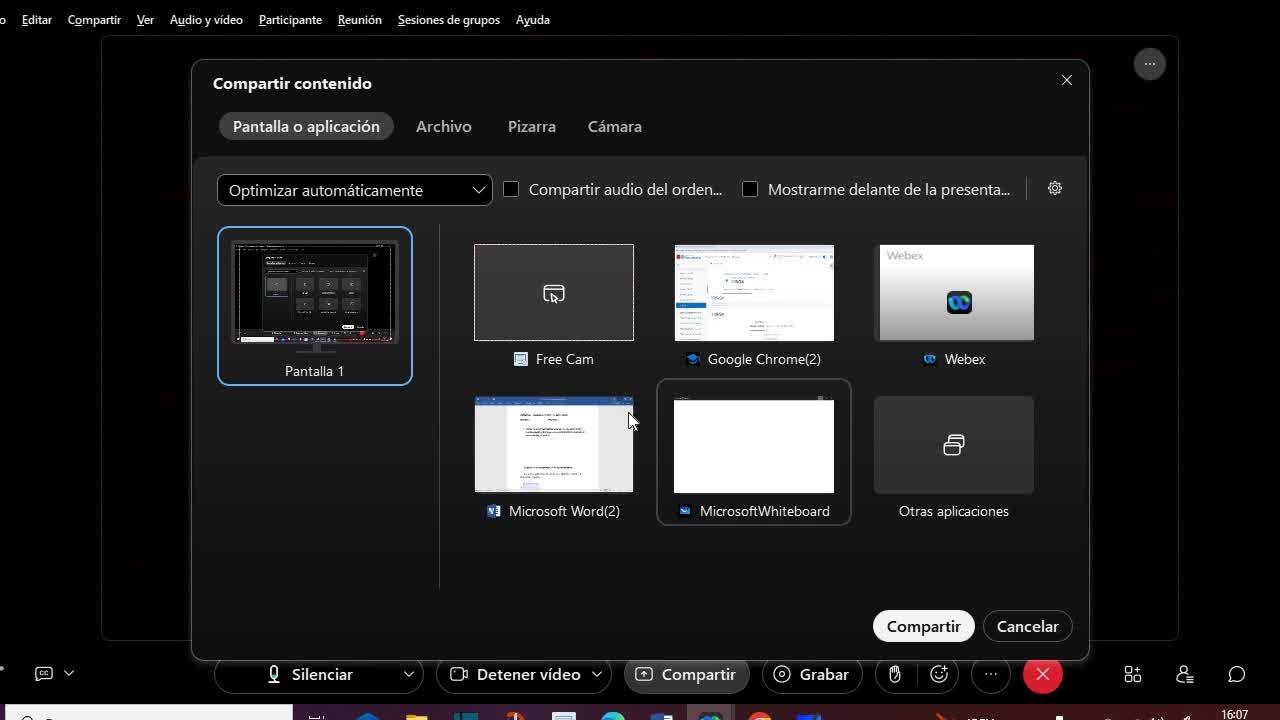This screenshot has width=1280, height=720.
Task: Click the red leave meeting button
Action: [1042, 674]
